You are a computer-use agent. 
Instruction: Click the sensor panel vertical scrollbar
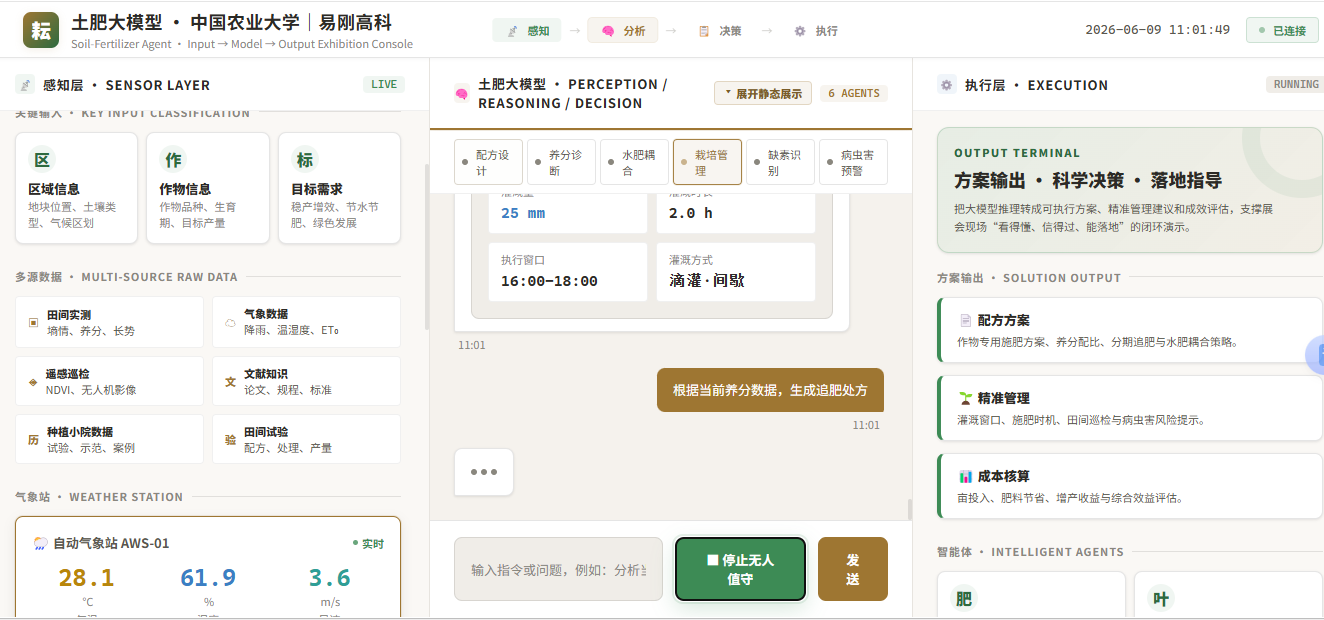tap(426, 247)
